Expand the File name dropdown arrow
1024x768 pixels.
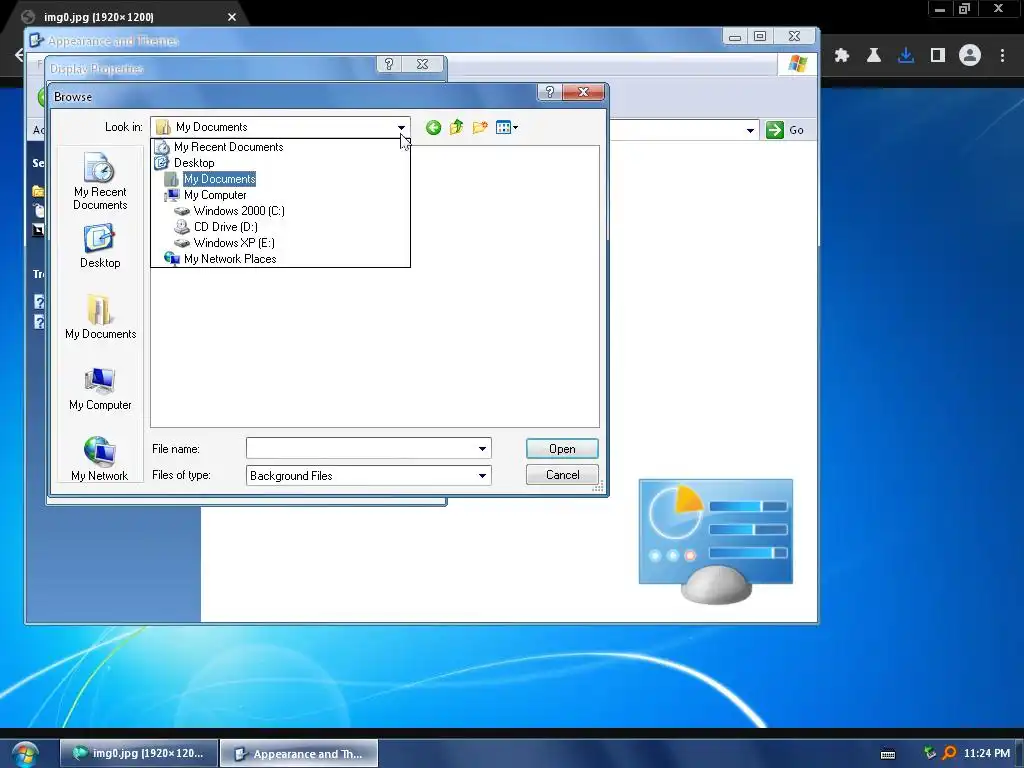click(x=482, y=449)
